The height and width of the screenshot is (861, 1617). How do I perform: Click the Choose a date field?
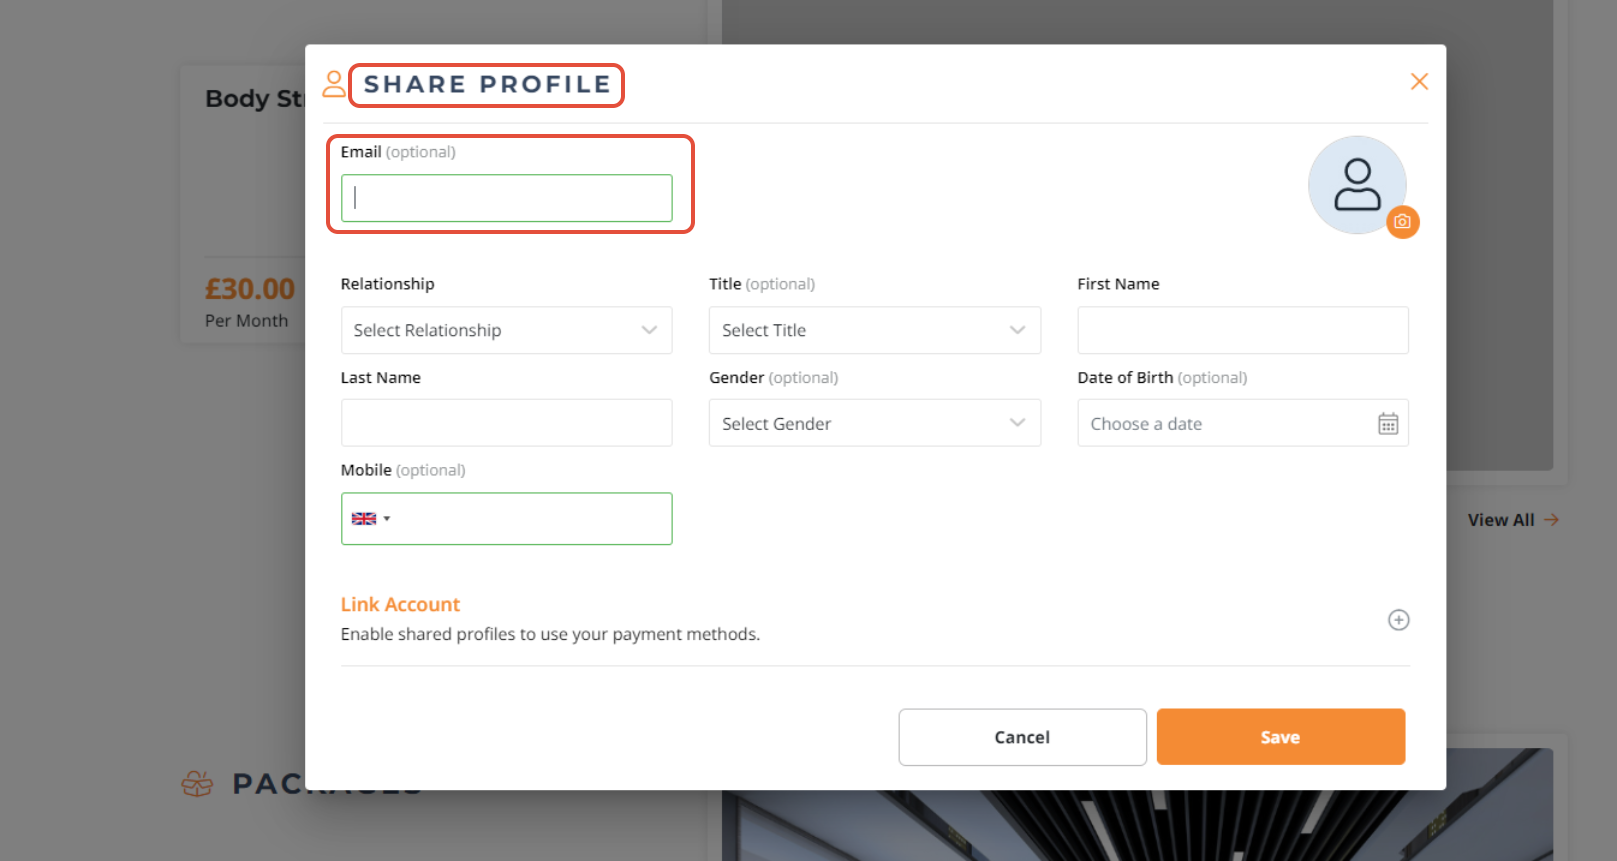[1243, 423]
